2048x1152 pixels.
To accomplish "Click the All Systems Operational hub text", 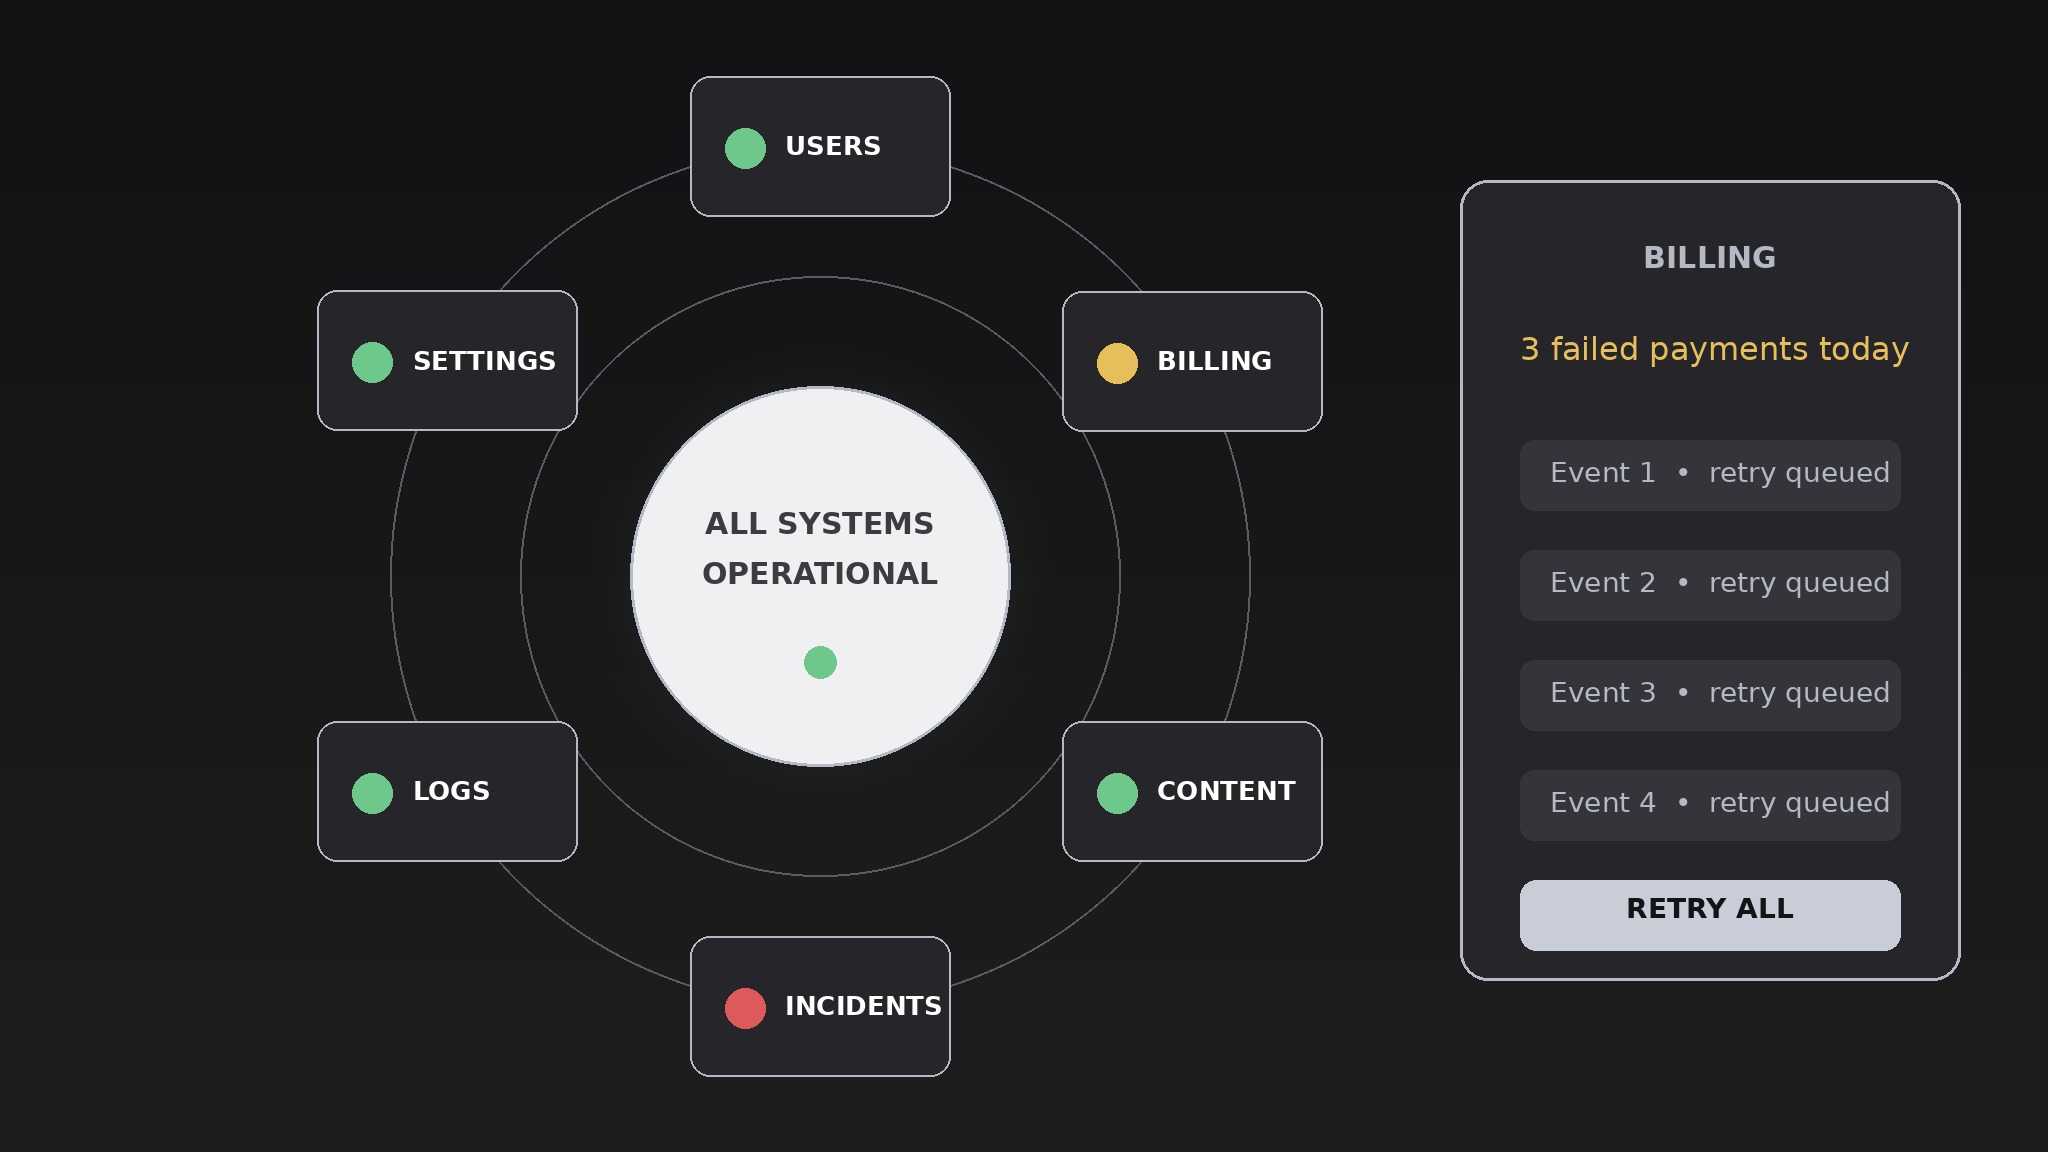I will point(820,548).
